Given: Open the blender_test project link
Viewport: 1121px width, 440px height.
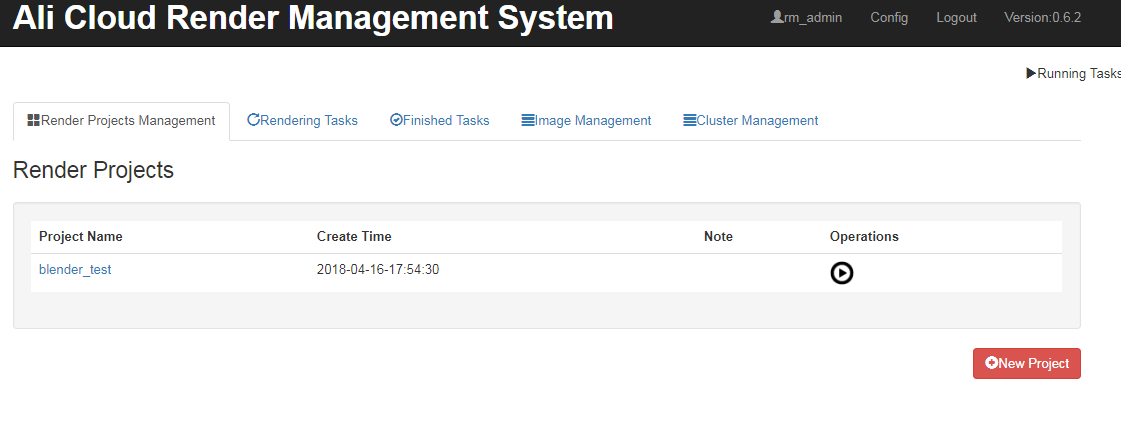Looking at the screenshot, I should point(75,270).
